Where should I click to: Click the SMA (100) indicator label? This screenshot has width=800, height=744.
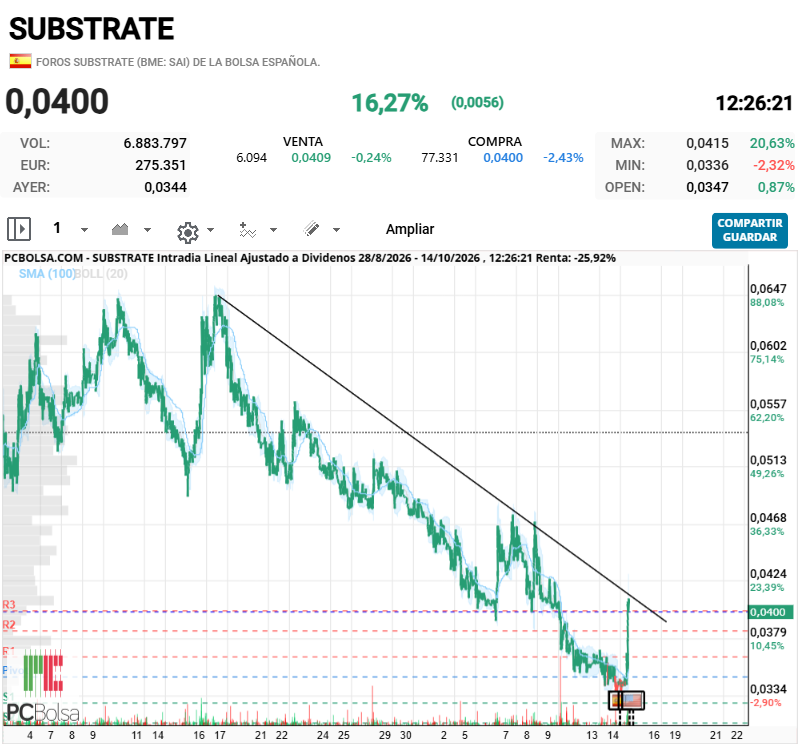[46, 274]
